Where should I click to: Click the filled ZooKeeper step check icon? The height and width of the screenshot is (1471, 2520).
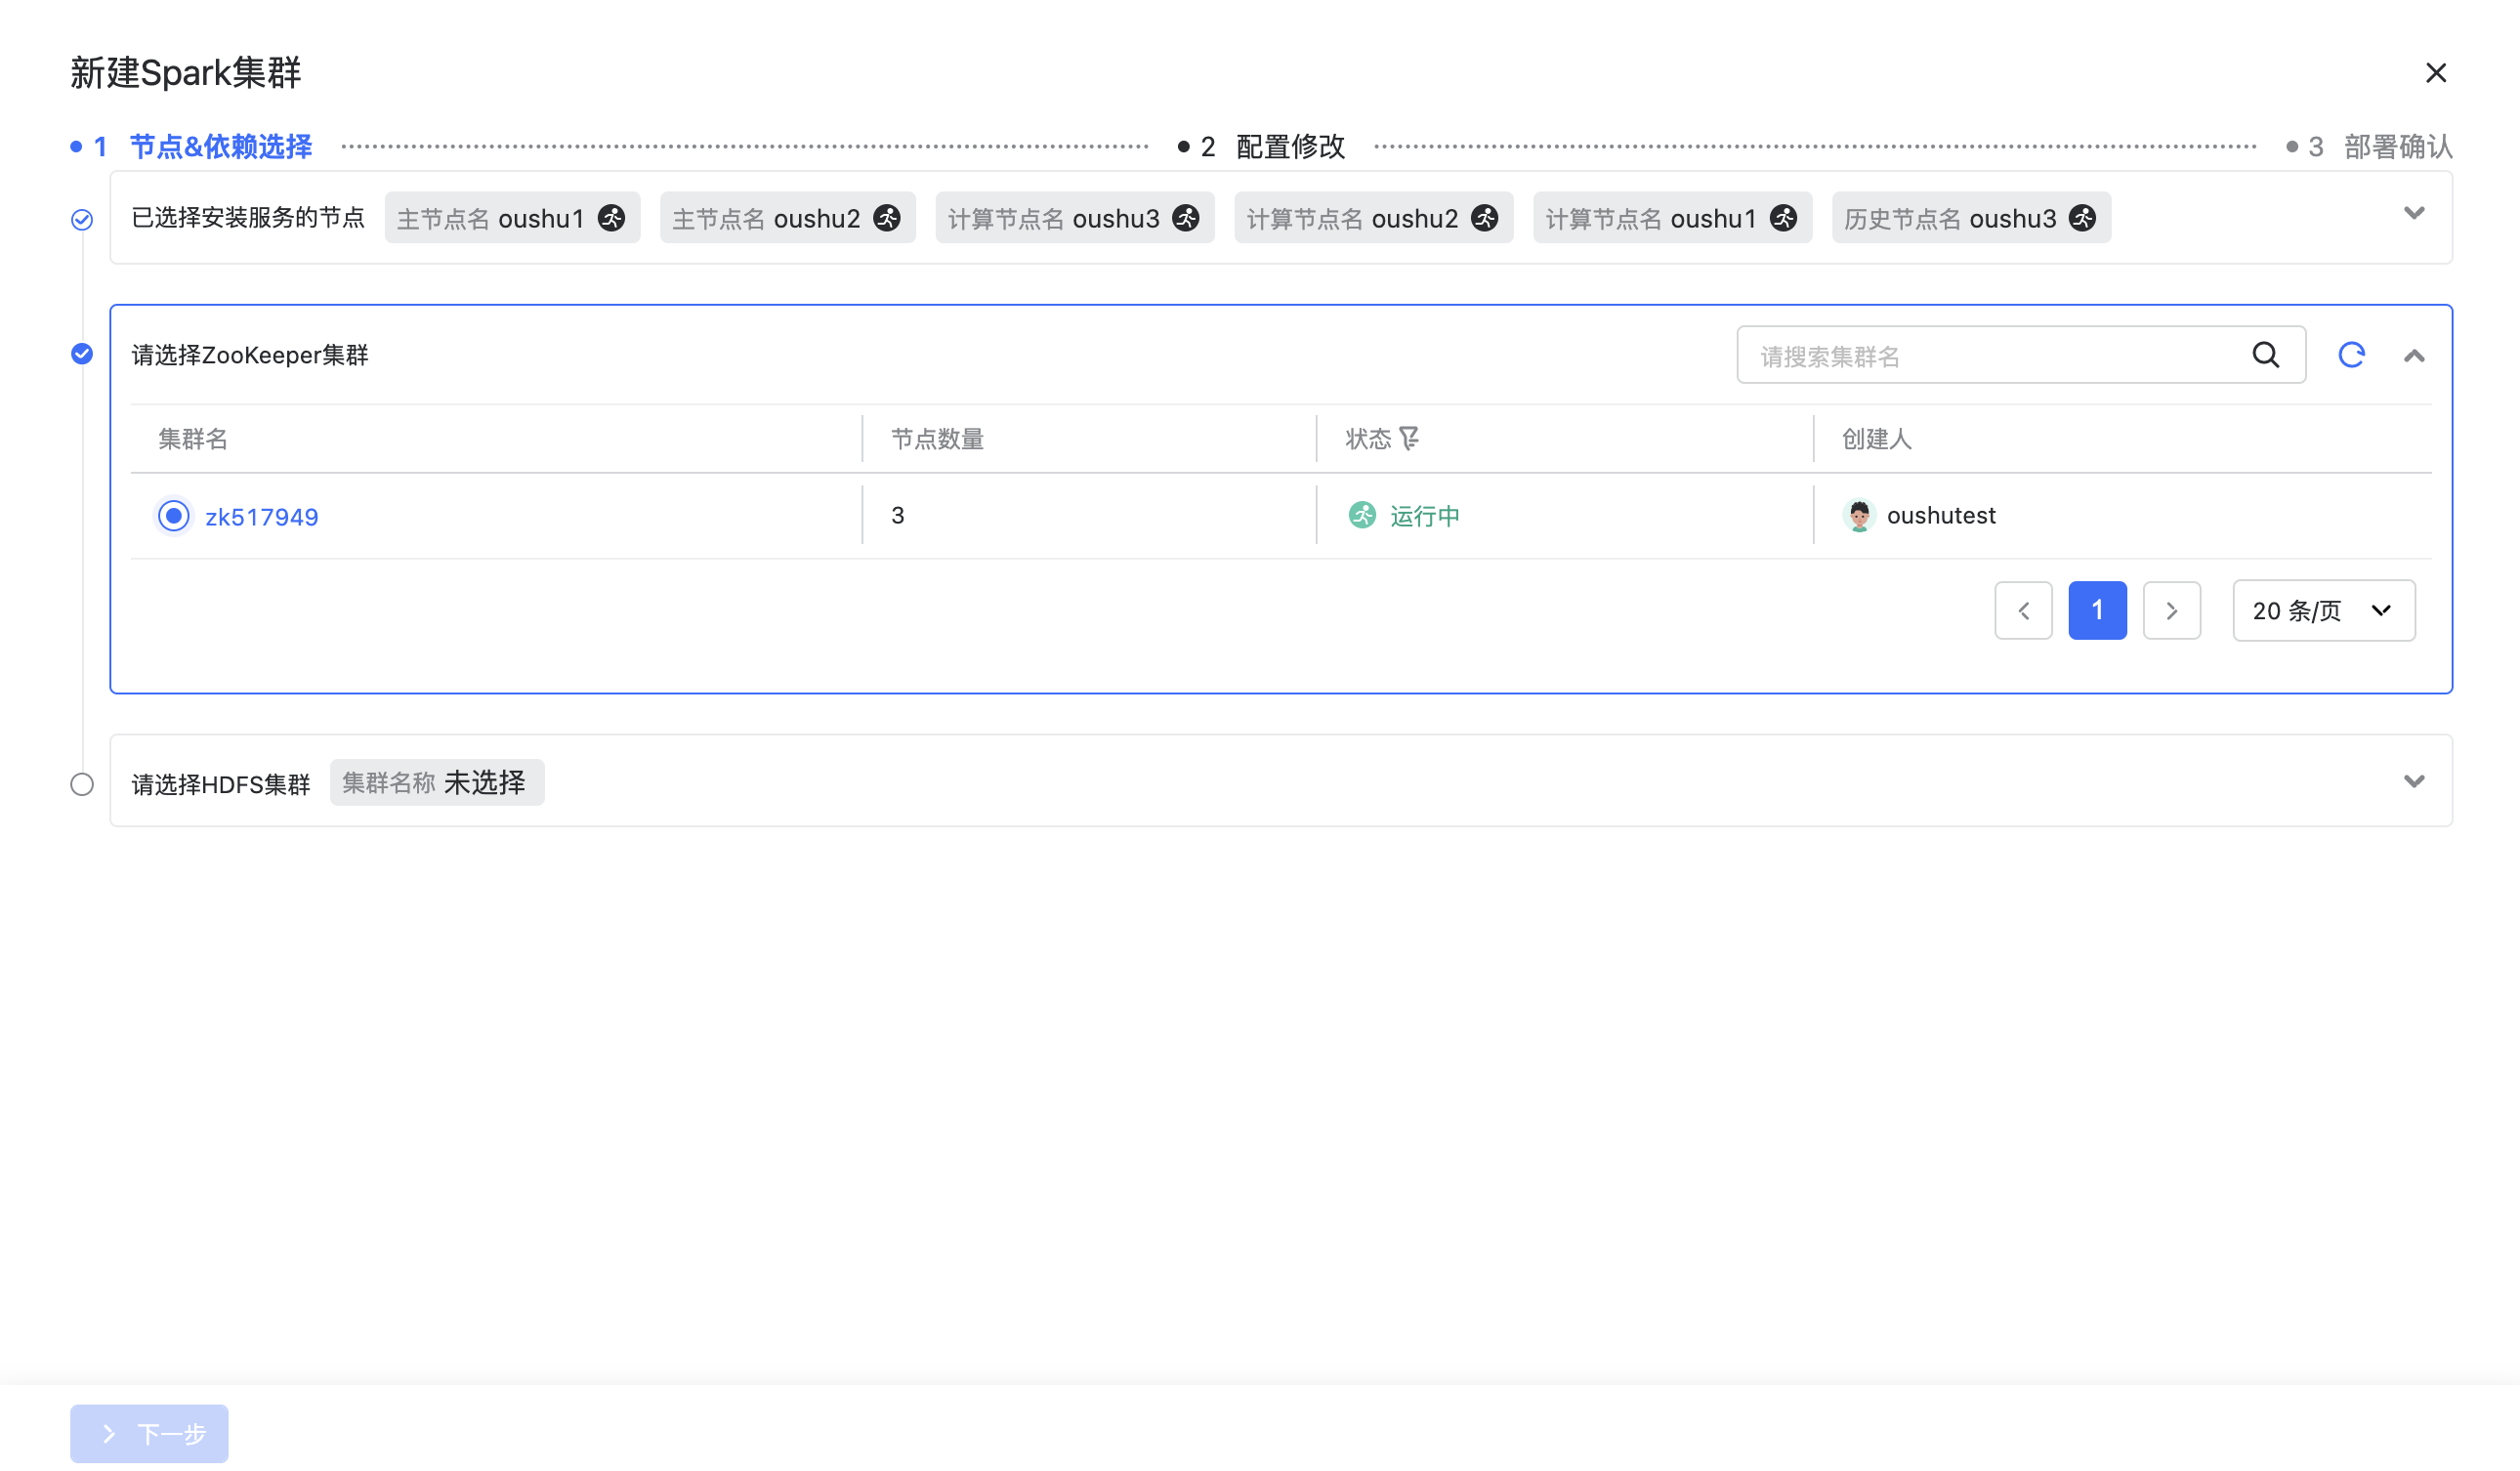[x=82, y=354]
